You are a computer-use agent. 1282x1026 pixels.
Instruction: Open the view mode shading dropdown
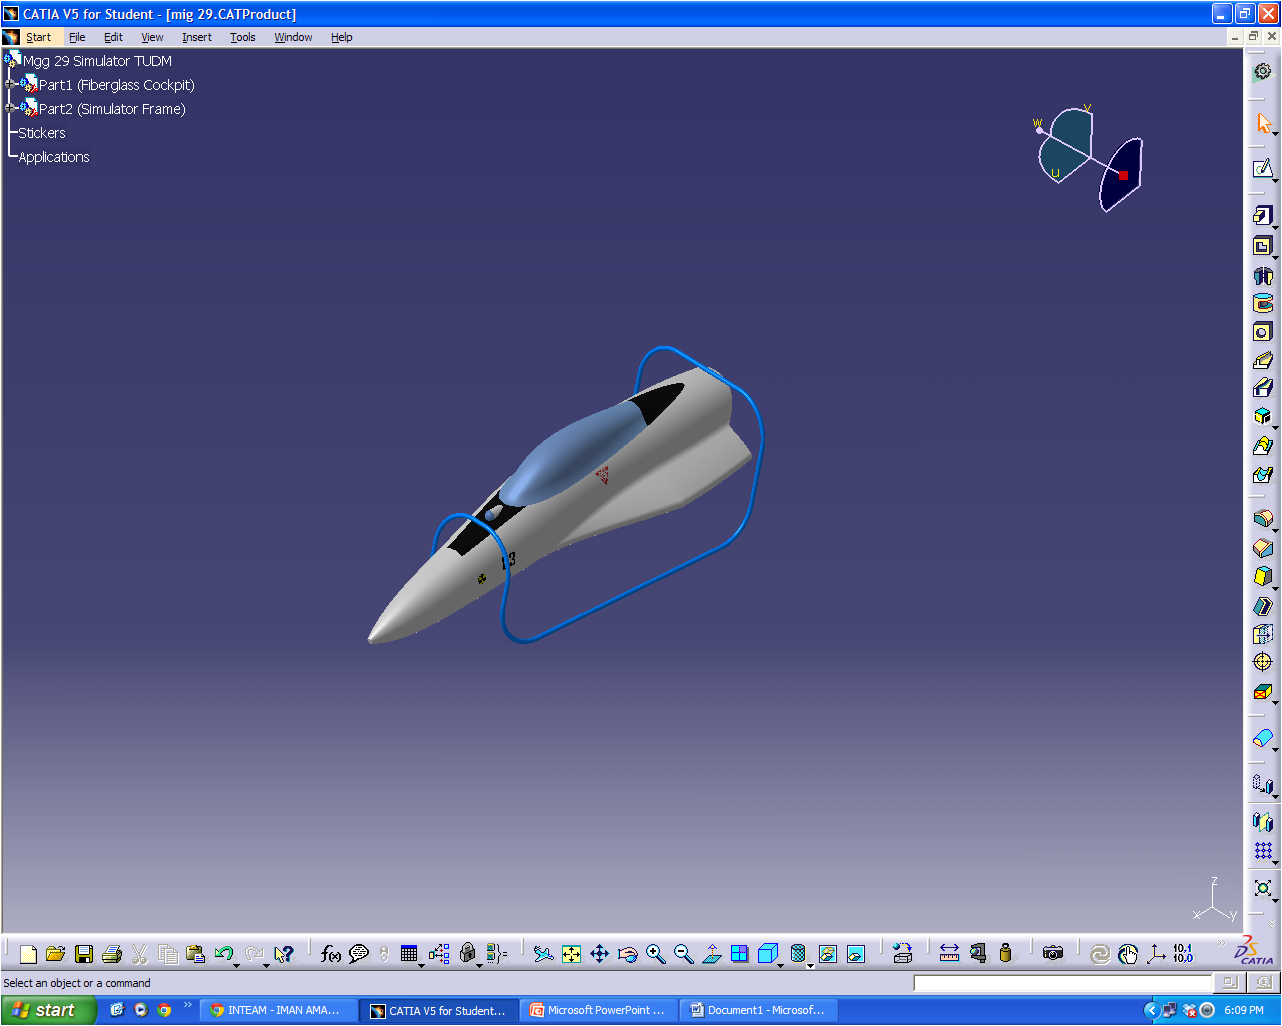point(811,965)
